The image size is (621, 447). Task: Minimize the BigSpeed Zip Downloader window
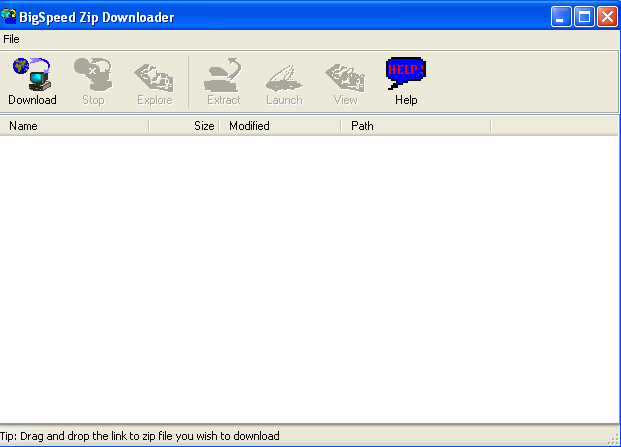[561, 17]
